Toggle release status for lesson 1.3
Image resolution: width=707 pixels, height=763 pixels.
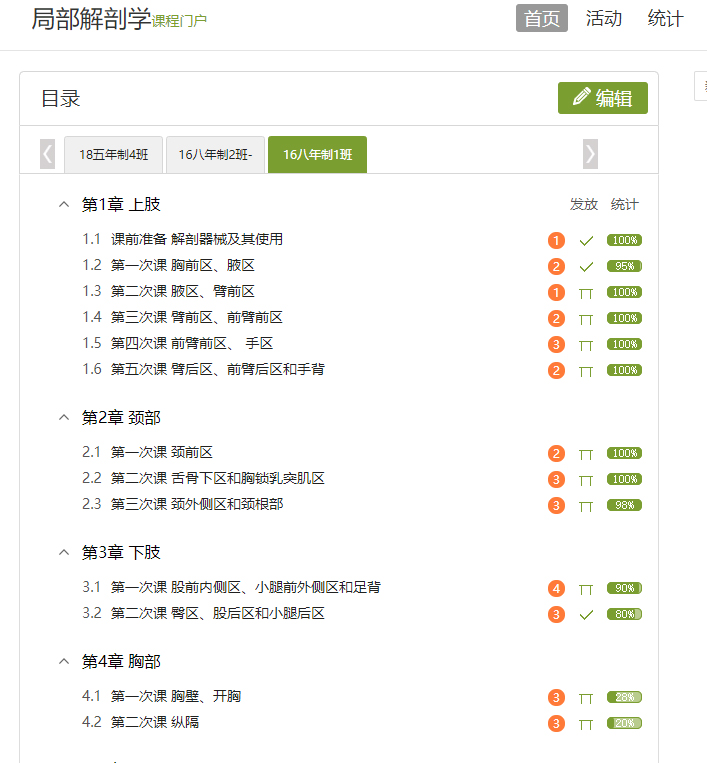(587, 293)
